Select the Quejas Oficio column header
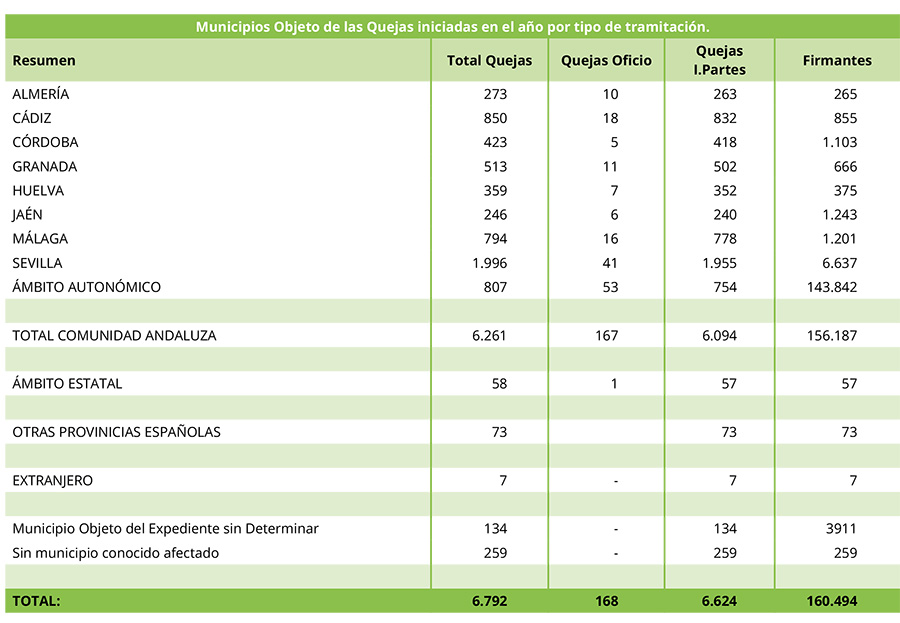 [x=606, y=61]
